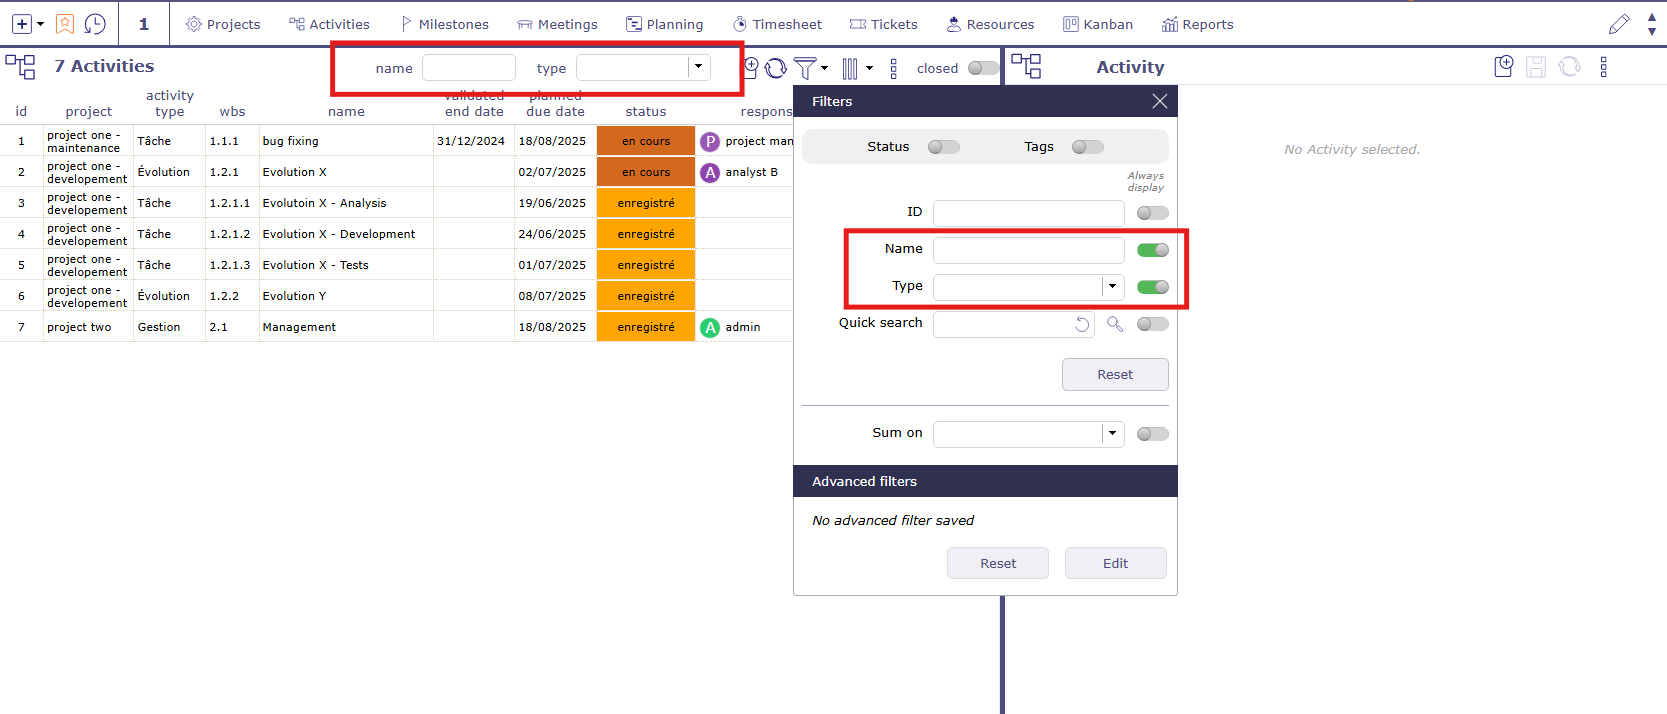Image resolution: width=1667 pixels, height=714 pixels.
Task: Click the Reset button below Quick search
Action: point(1114,374)
